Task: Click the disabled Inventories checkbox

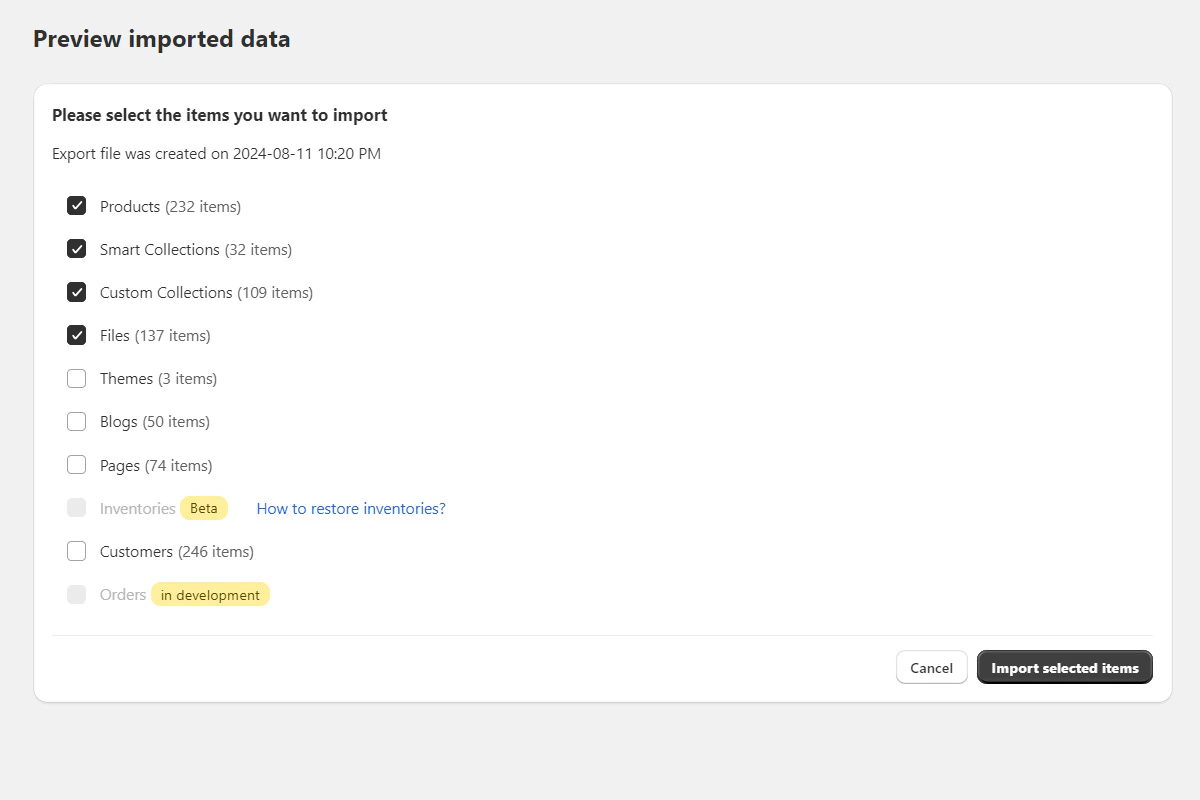Action: coord(77,507)
